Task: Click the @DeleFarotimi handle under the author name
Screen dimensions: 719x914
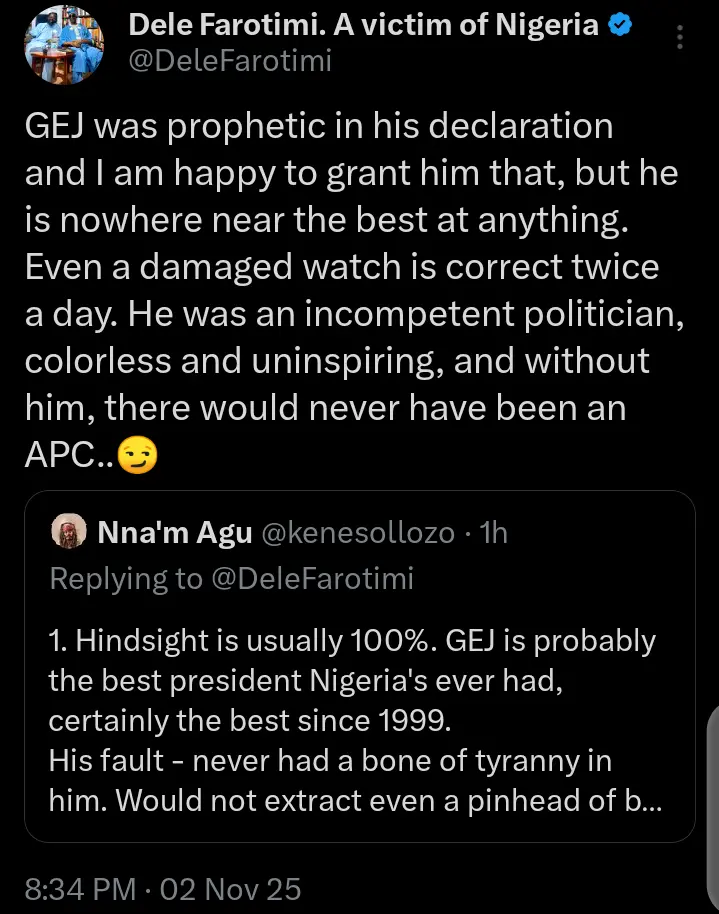Action: 230,62
